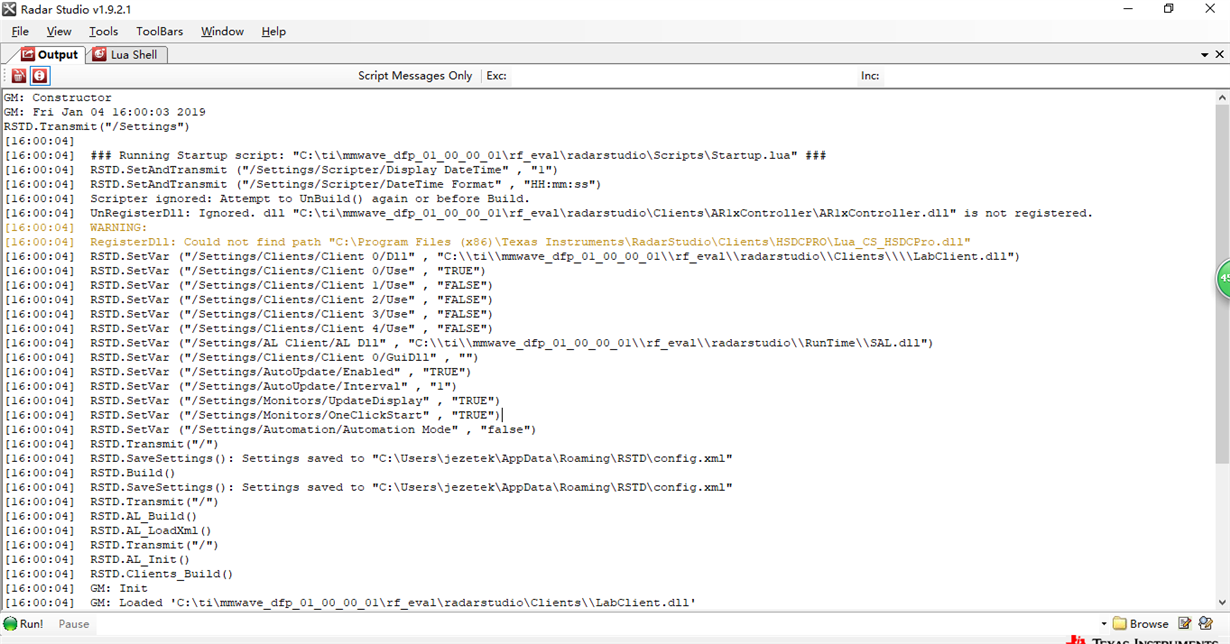The width and height of the screenshot is (1230, 644).
Task: Select the orange 'WARNING:' log line
Action: coord(75,228)
